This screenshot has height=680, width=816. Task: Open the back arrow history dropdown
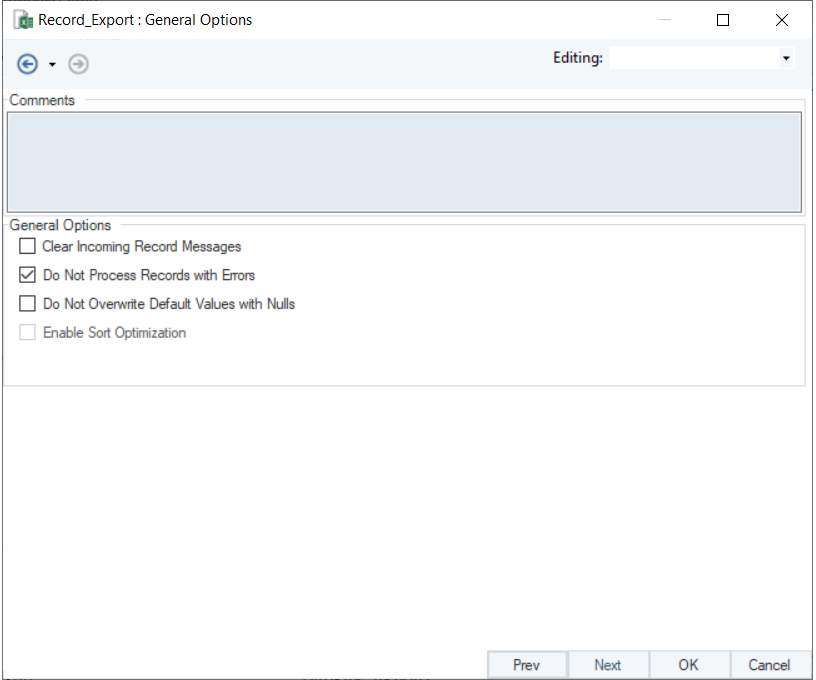pos(52,65)
